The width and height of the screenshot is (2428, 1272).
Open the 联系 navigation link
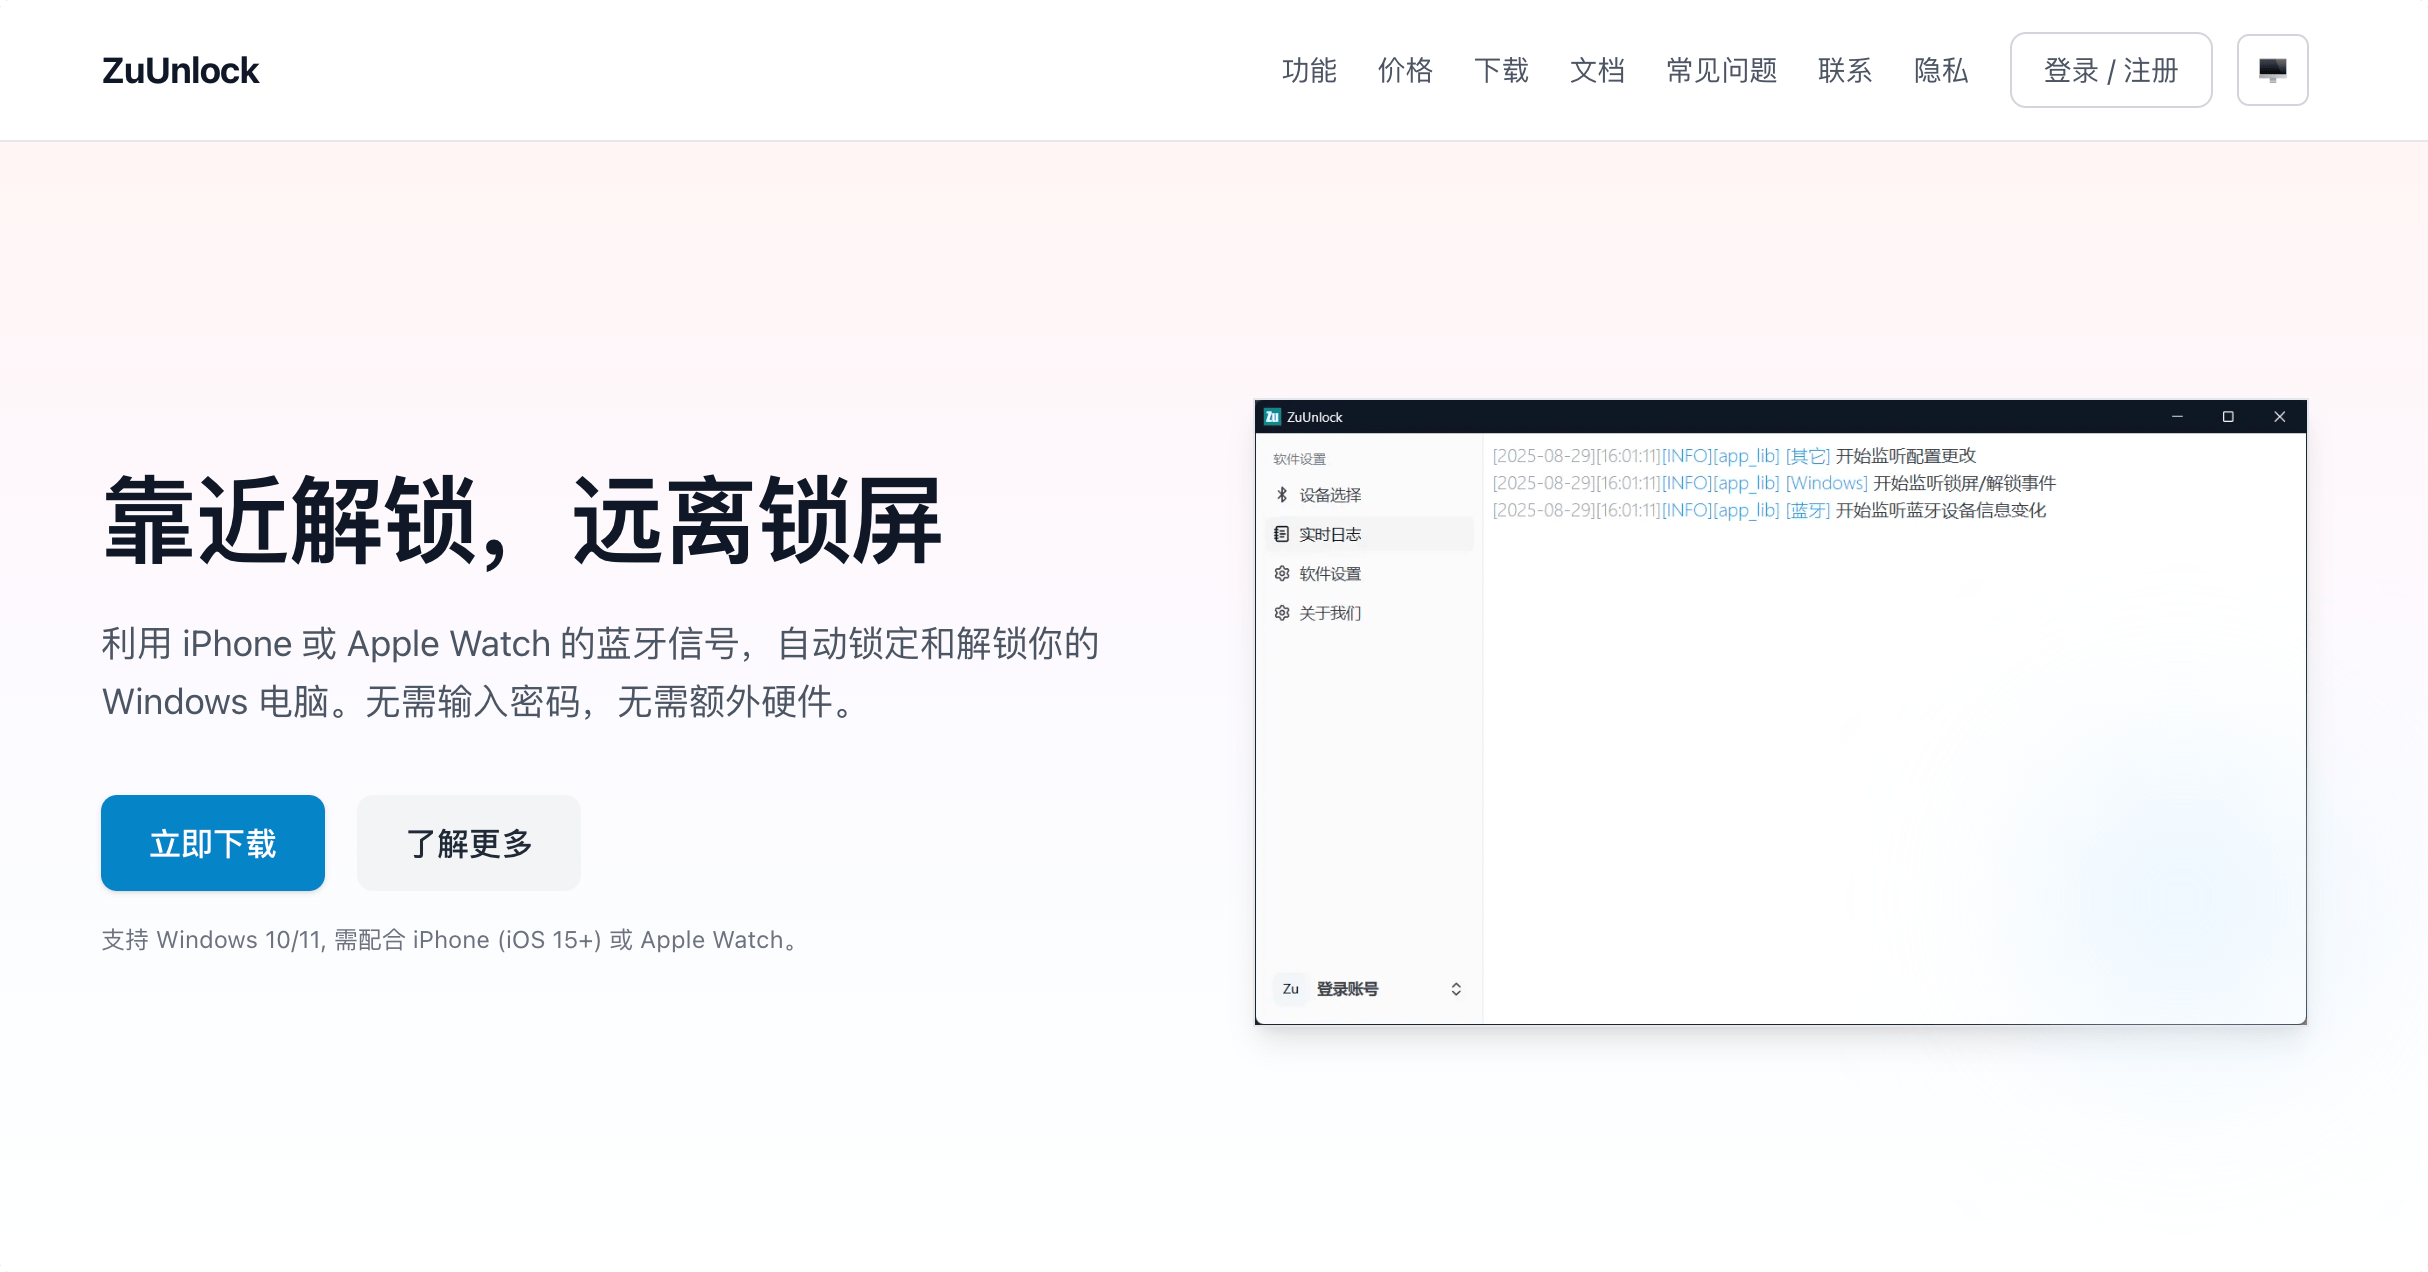[x=1845, y=70]
